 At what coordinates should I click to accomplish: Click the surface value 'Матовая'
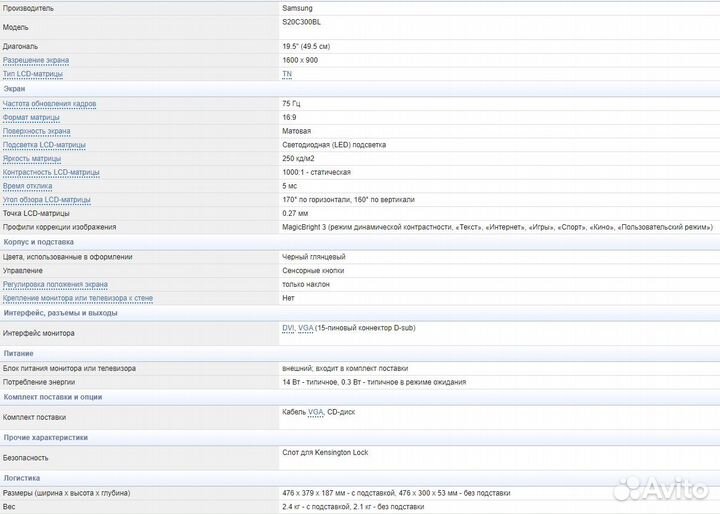297,131
